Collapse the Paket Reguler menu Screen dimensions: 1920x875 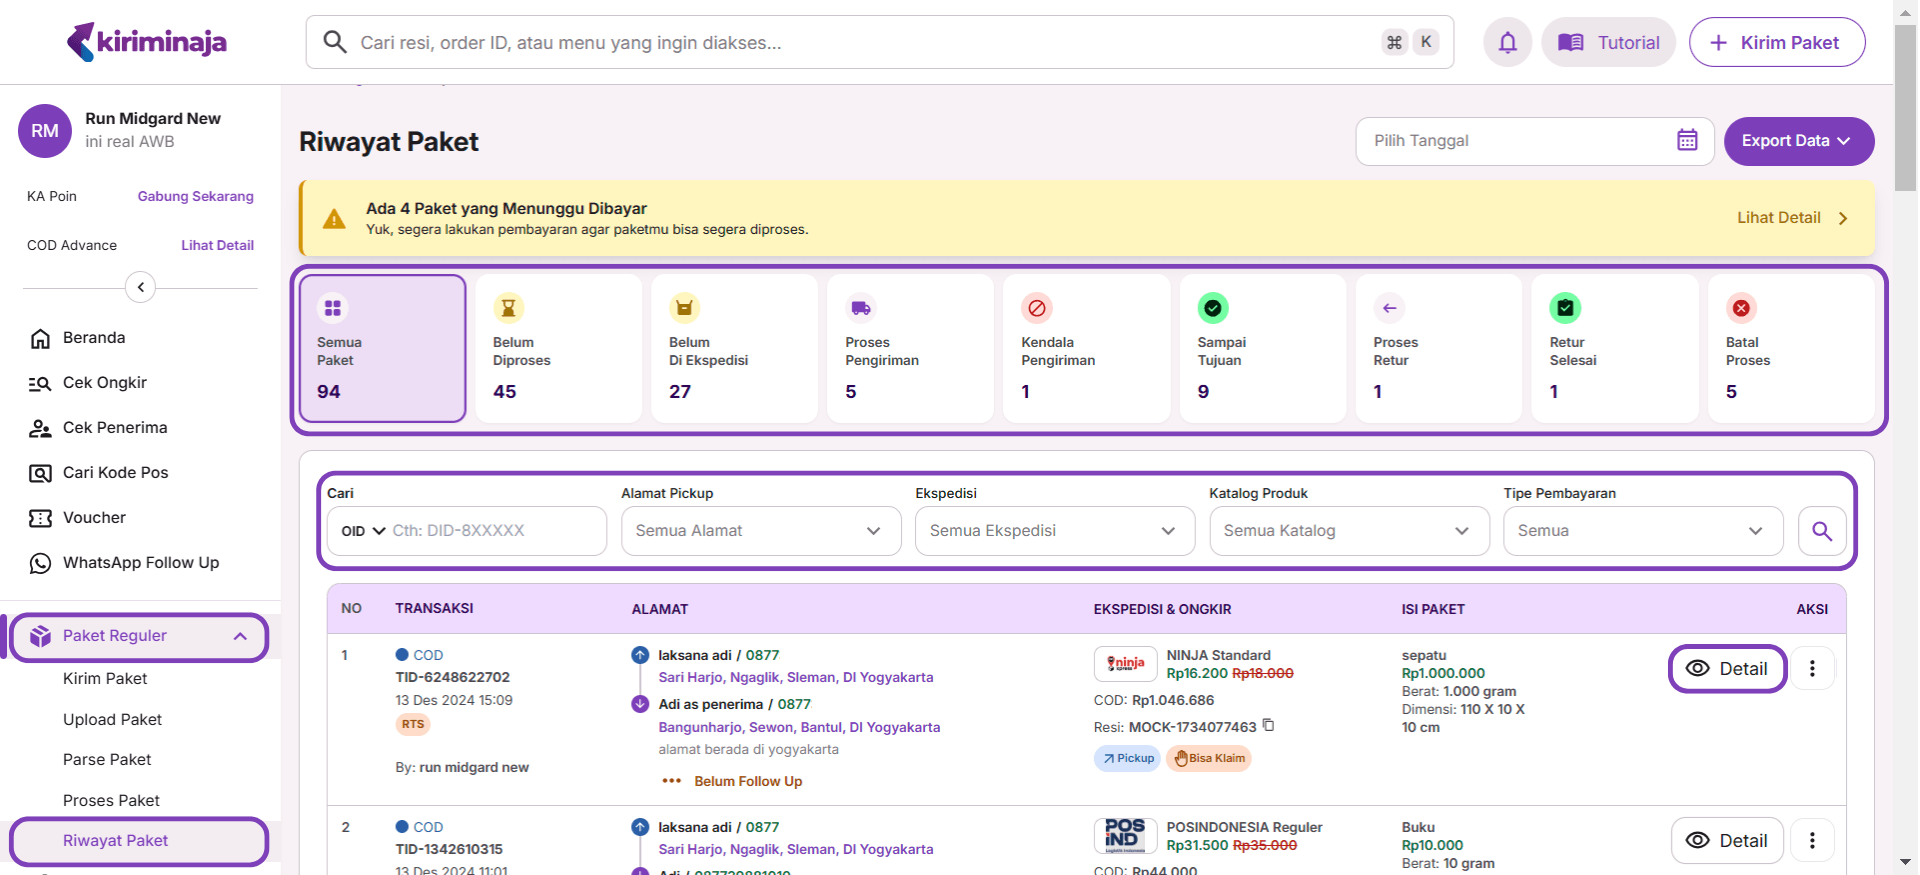point(240,637)
